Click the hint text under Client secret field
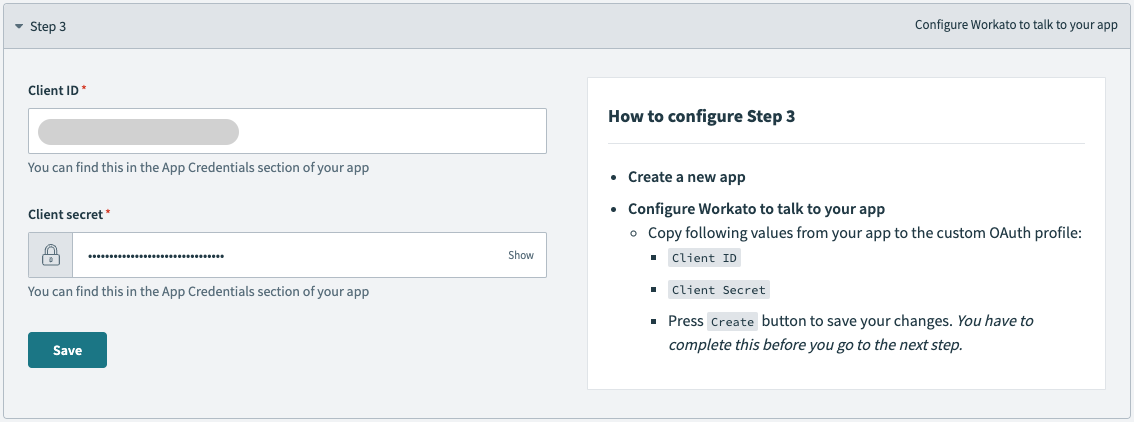 point(198,292)
